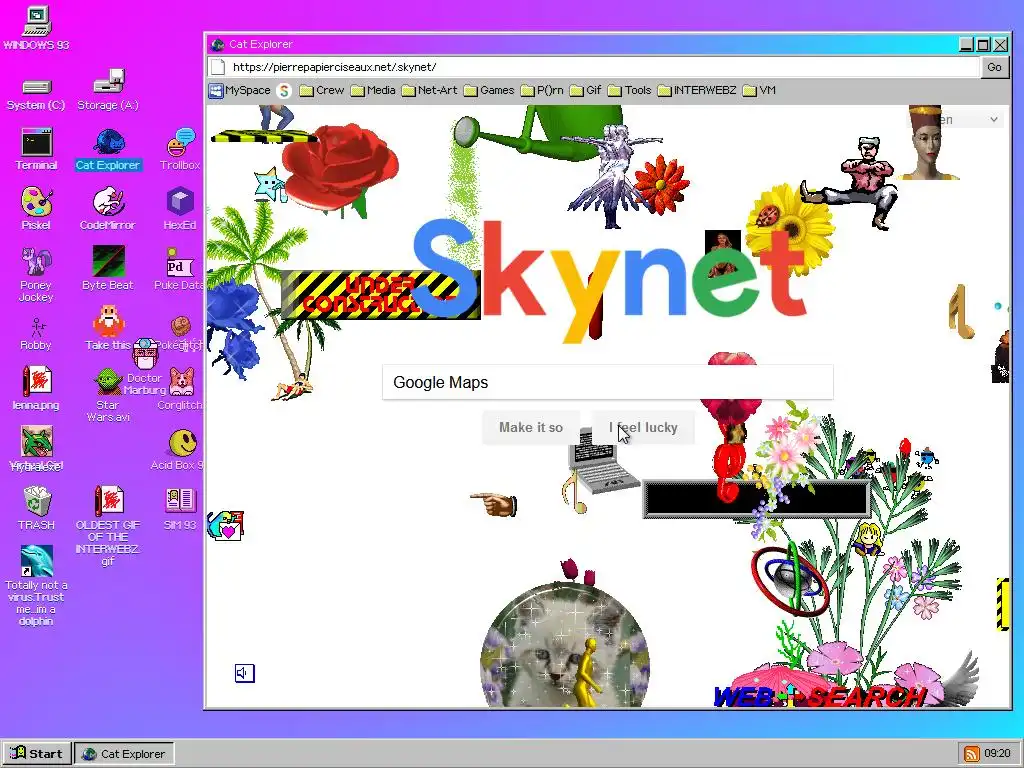The height and width of the screenshot is (768, 1024).
Task: Open the Start menu
Action: click(37, 754)
